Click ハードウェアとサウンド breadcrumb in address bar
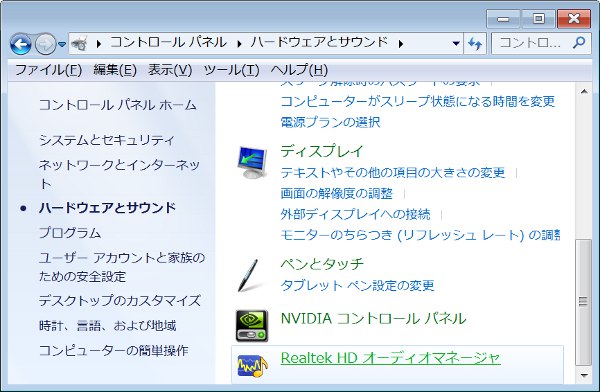This screenshot has width=600, height=392. pyautogui.click(x=320, y=42)
